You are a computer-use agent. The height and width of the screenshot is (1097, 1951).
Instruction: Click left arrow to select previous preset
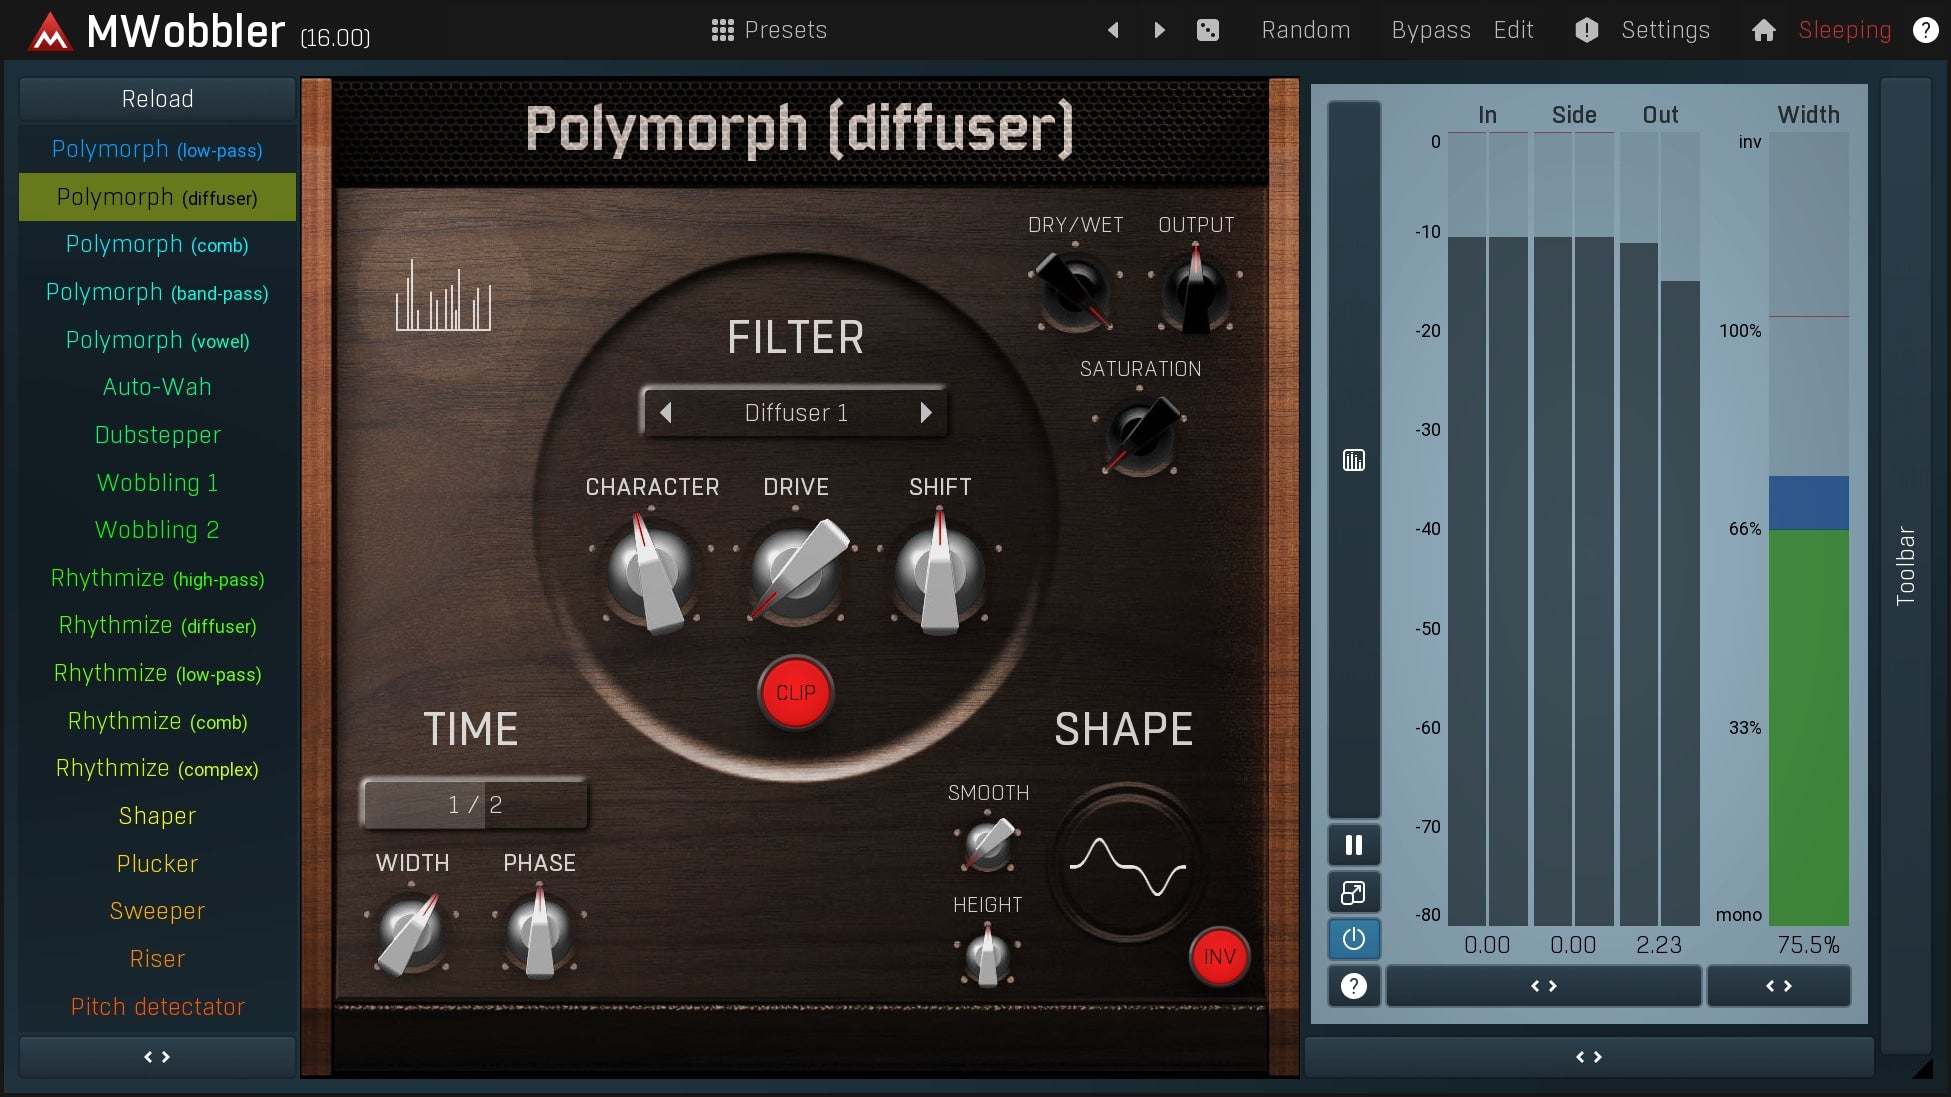[x=1112, y=29]
